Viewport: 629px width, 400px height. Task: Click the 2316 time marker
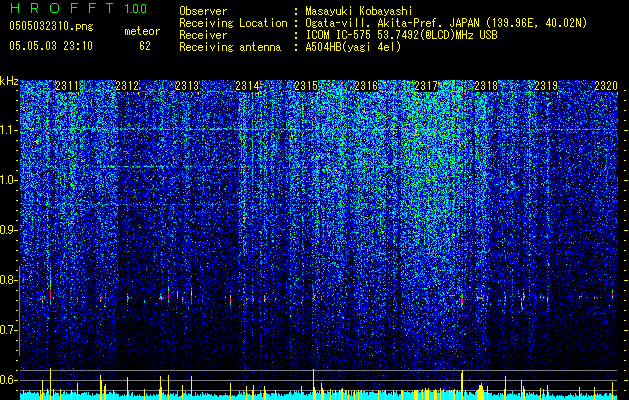(366, 86)
